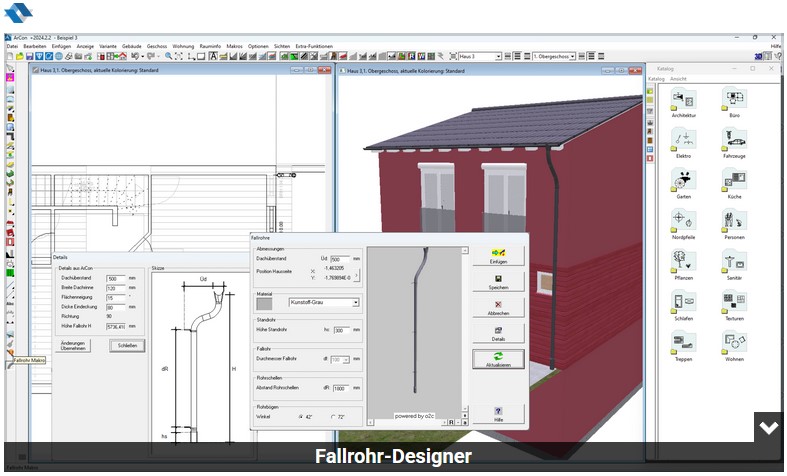
Task: Open the Sichten menu
Action: (282, 46)
